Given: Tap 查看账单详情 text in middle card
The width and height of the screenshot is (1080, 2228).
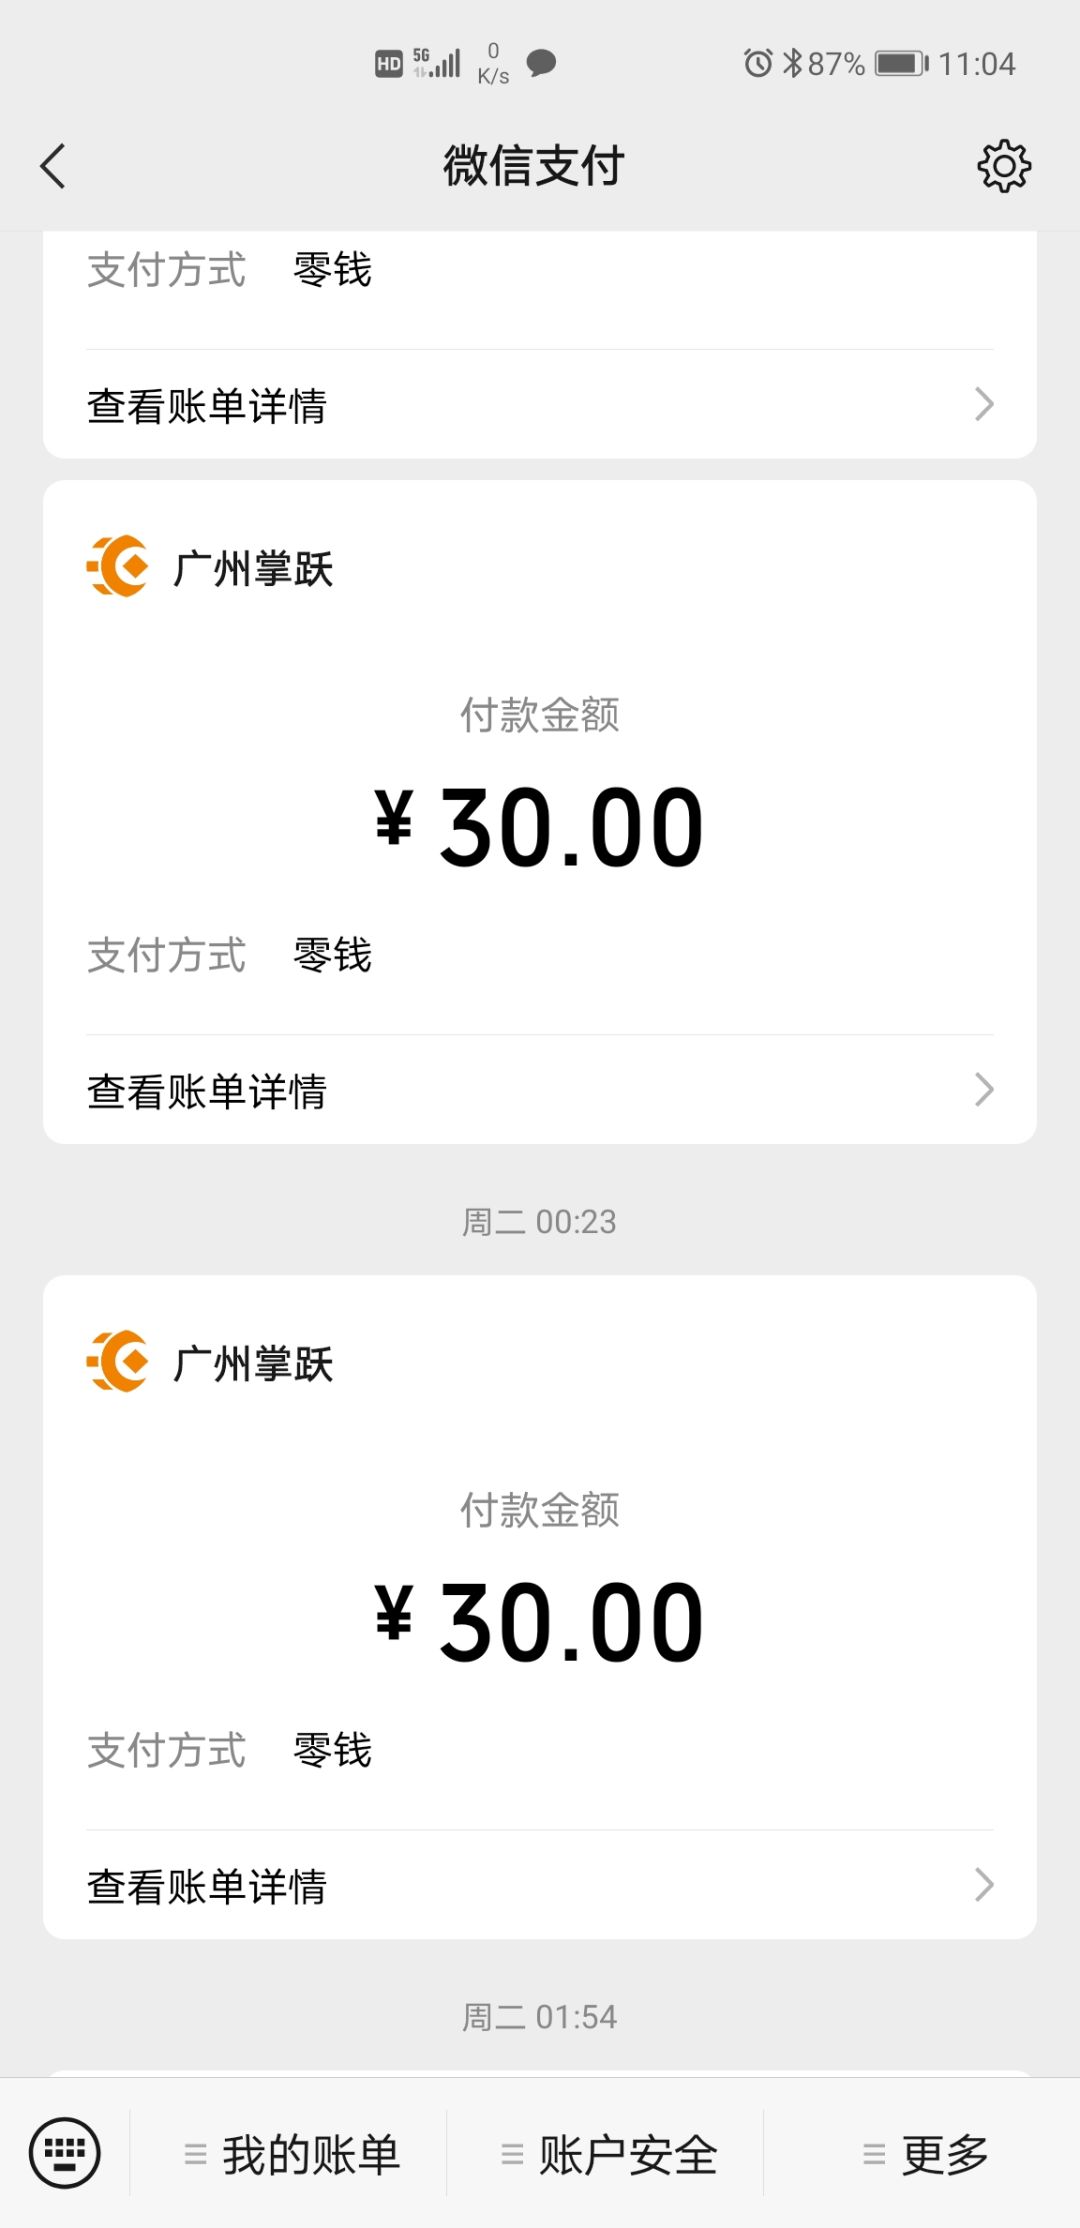Looking at the screenshot, I should pos(207,1091).
